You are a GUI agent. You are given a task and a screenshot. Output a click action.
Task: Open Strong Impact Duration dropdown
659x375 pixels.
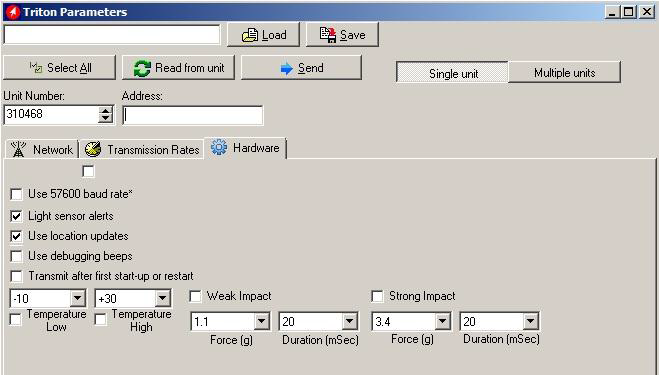tap(530, 322)
